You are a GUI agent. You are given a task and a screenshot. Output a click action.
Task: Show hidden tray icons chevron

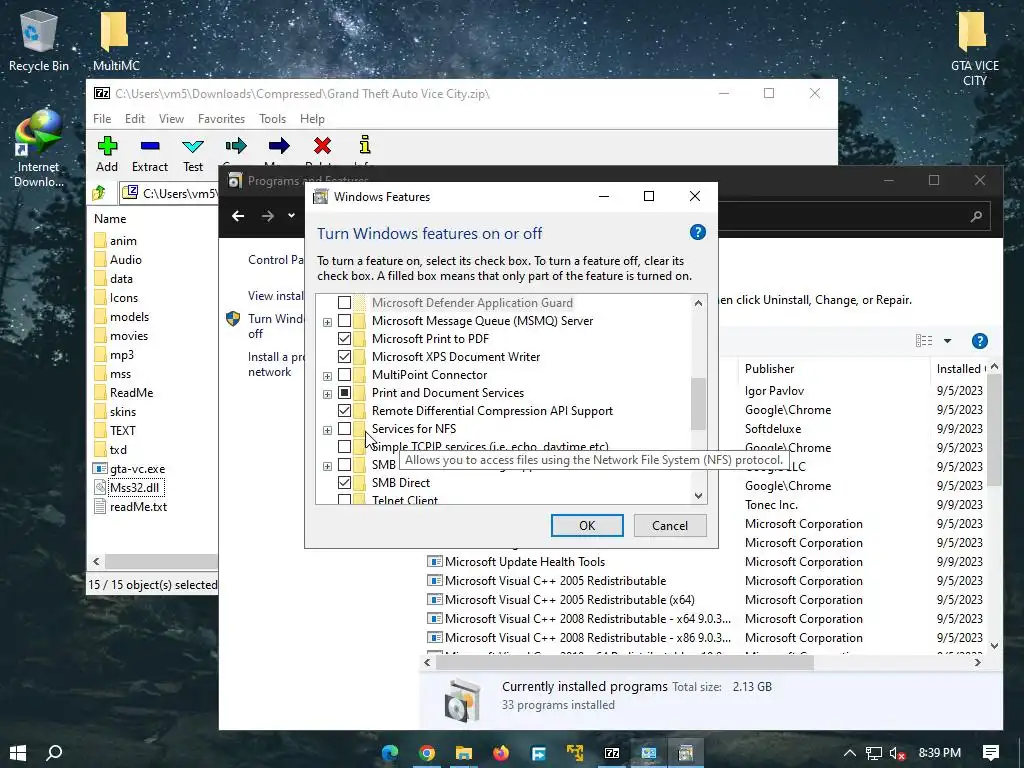[x=850, y=753]
